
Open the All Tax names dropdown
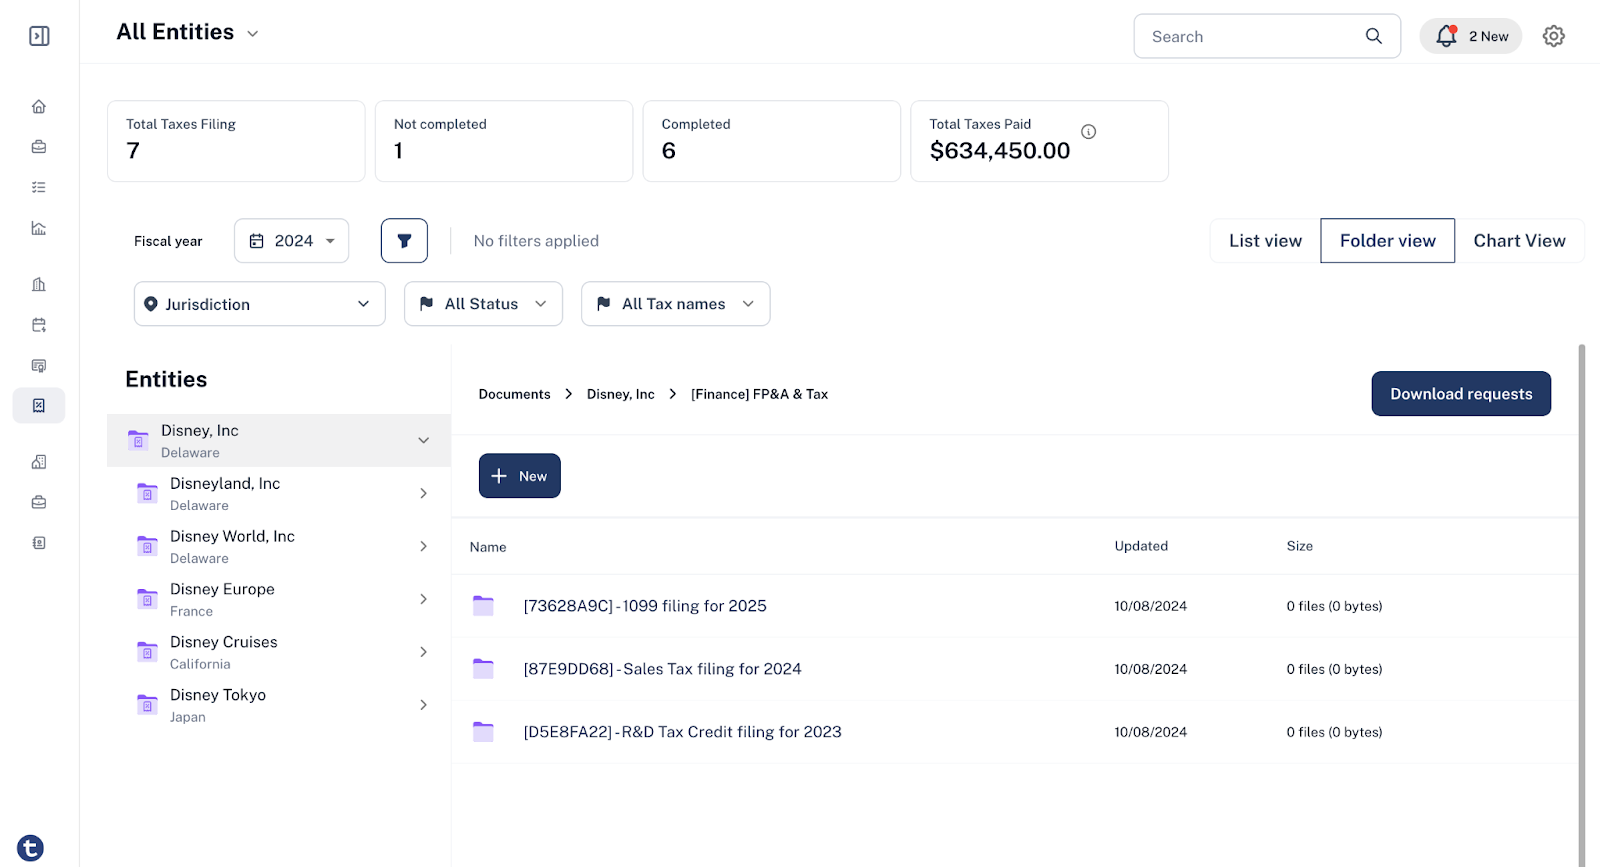[675, 304]
